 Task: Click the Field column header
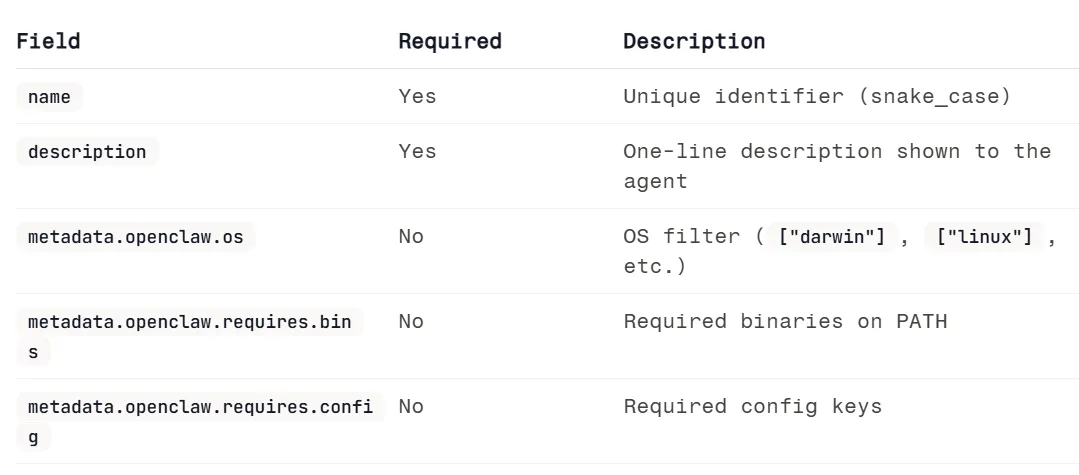pos(48,41)
